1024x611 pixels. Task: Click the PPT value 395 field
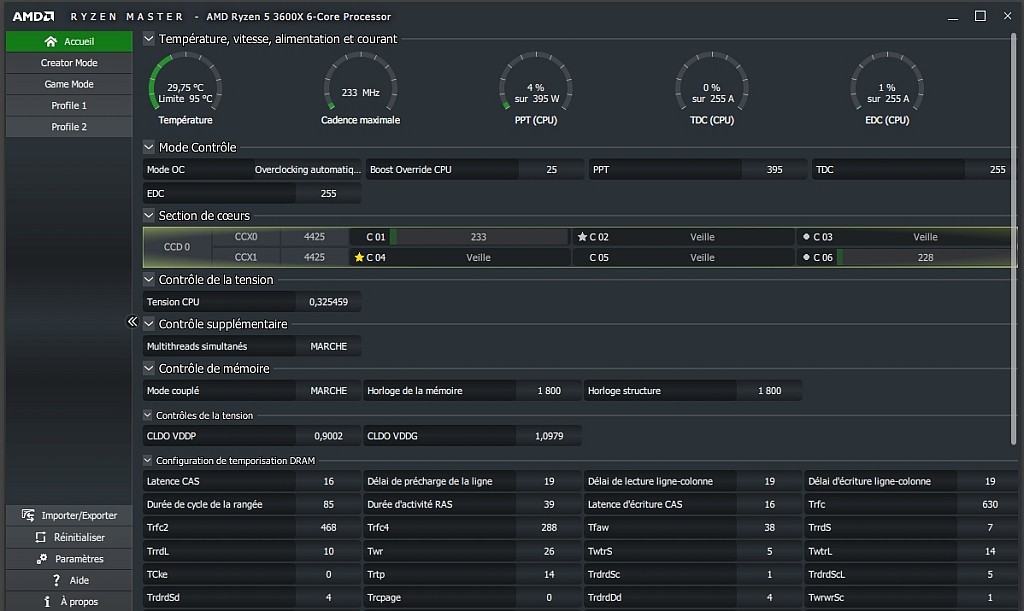pyautogui.click(x=775, y=170)
